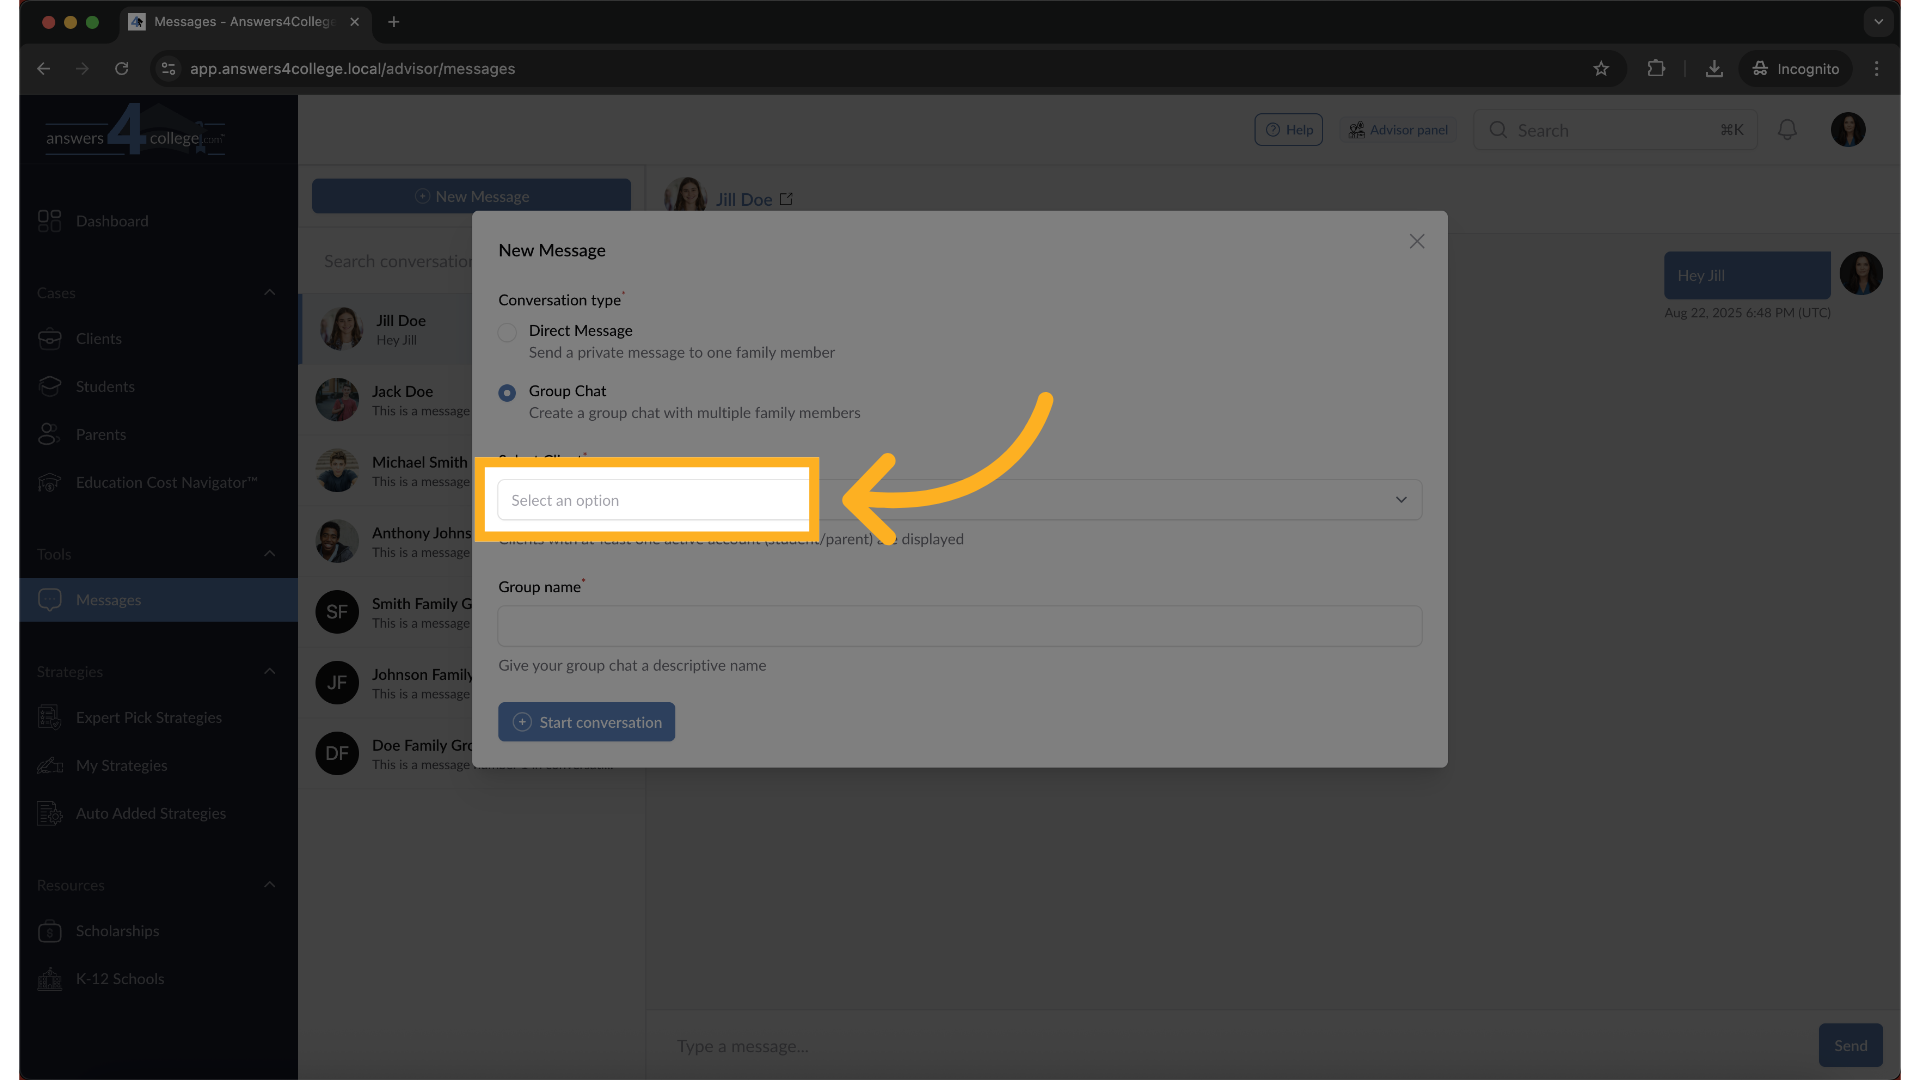Click the Start conversation button
This screenshot has width=1920, height=1080.
pyautogui.click(x=586, y=722)
